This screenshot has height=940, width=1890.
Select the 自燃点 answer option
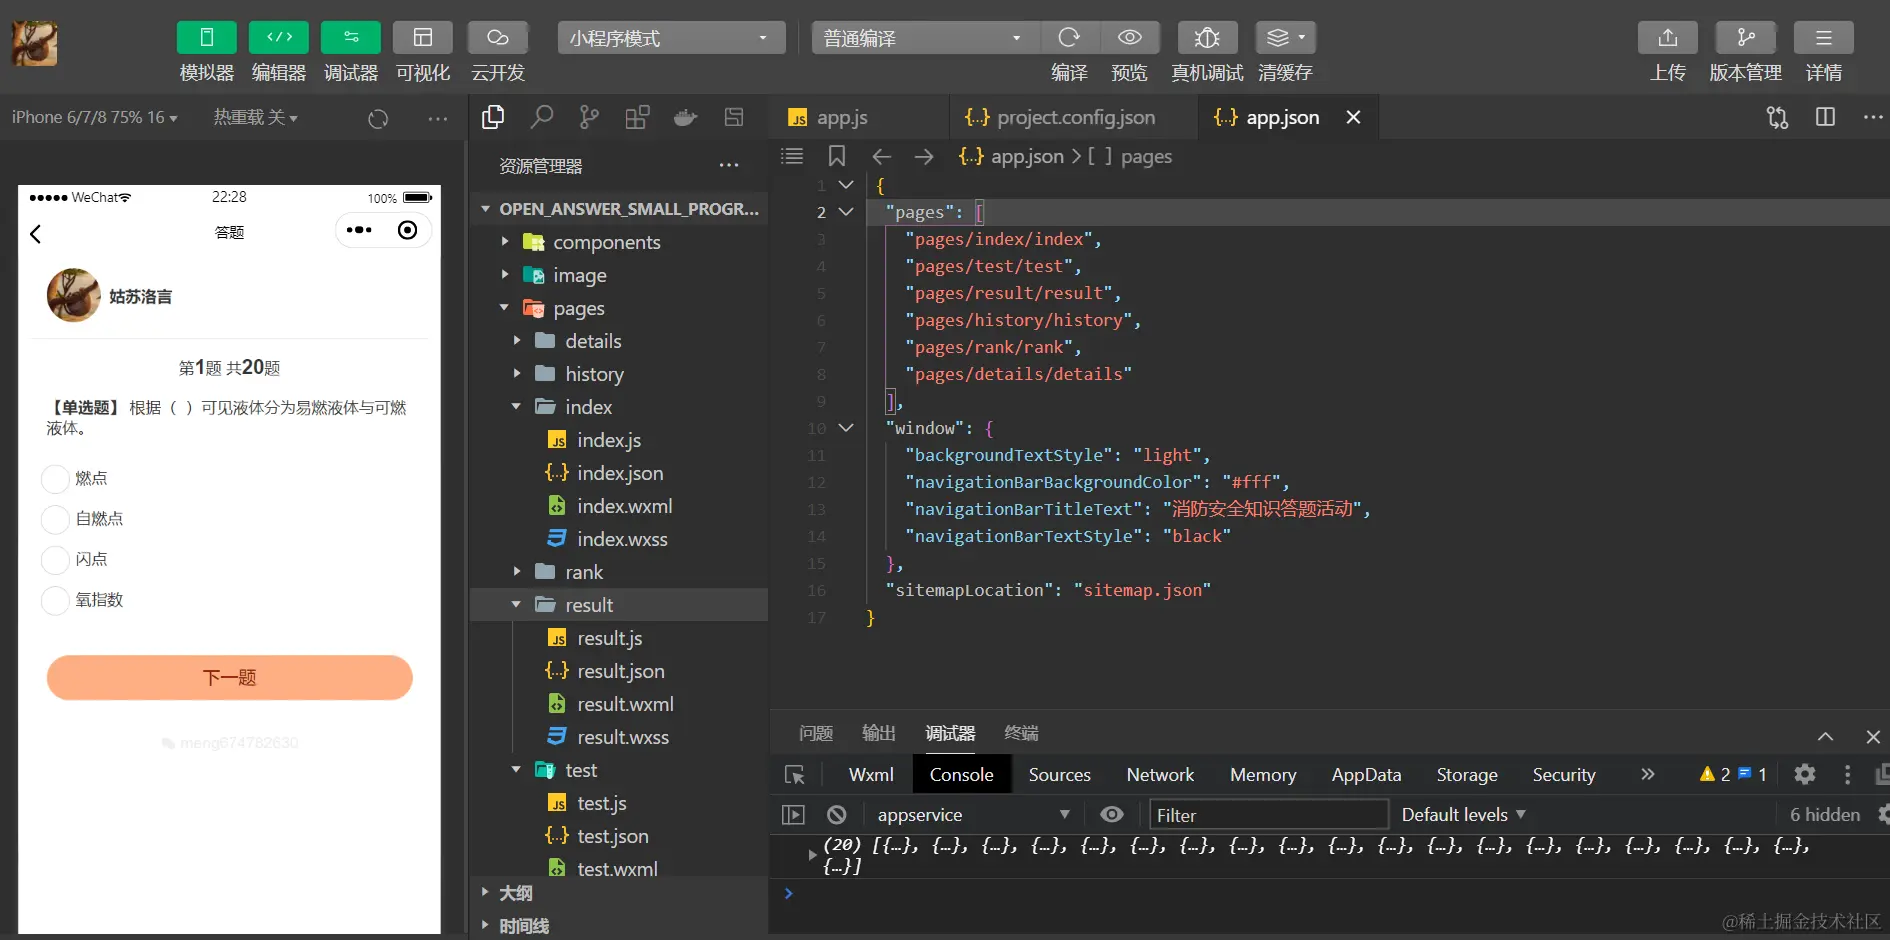coord(55,519)
